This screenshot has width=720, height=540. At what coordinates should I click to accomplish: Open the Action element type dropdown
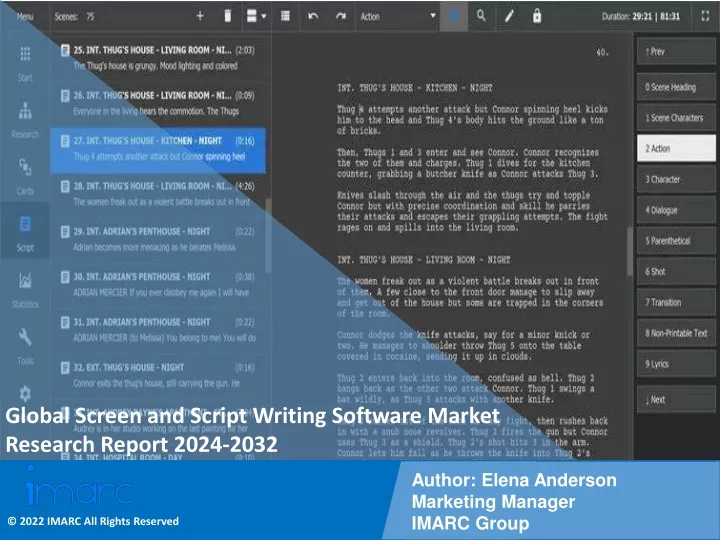(x=397, y=17)
